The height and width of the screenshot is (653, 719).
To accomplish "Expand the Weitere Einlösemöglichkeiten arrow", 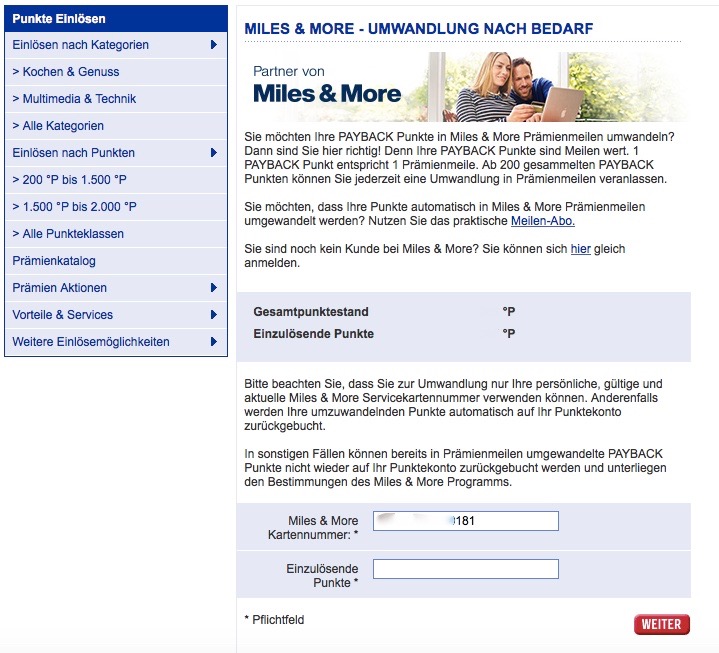I will point(214,342).
